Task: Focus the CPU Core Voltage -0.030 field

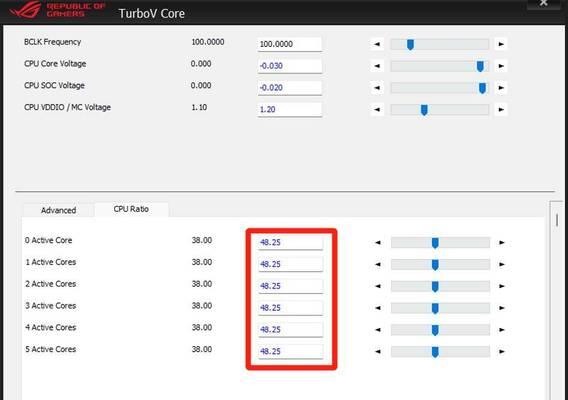Action: point(289,66)
